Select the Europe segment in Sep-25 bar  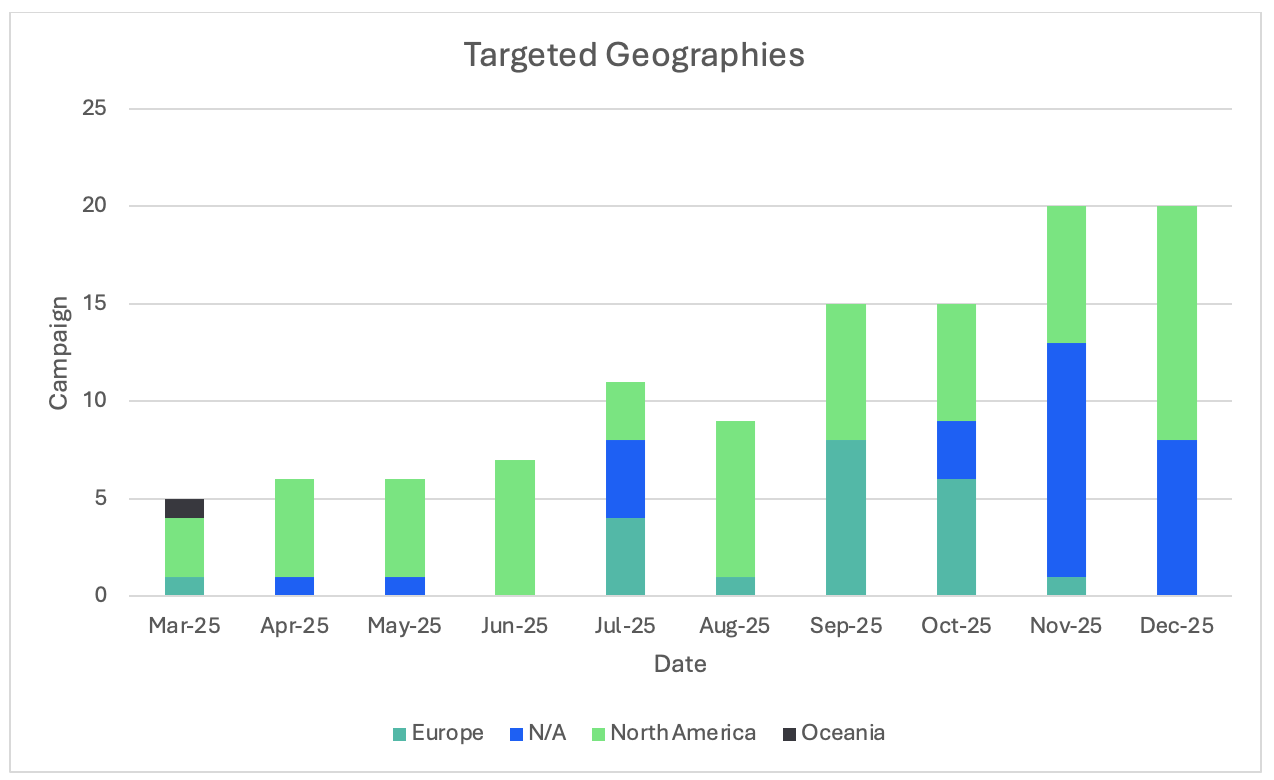(845, 518)
